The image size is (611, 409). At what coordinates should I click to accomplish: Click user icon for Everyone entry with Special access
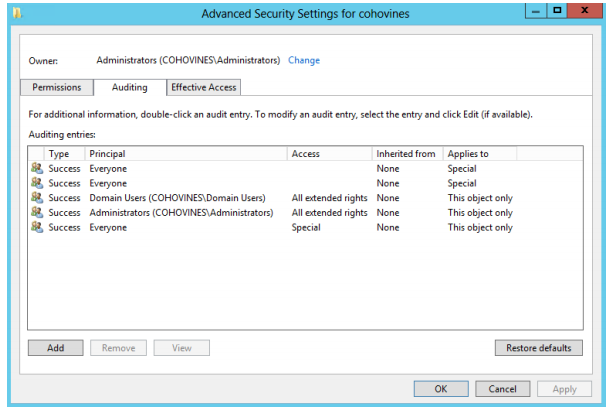[x=37, y=227]
